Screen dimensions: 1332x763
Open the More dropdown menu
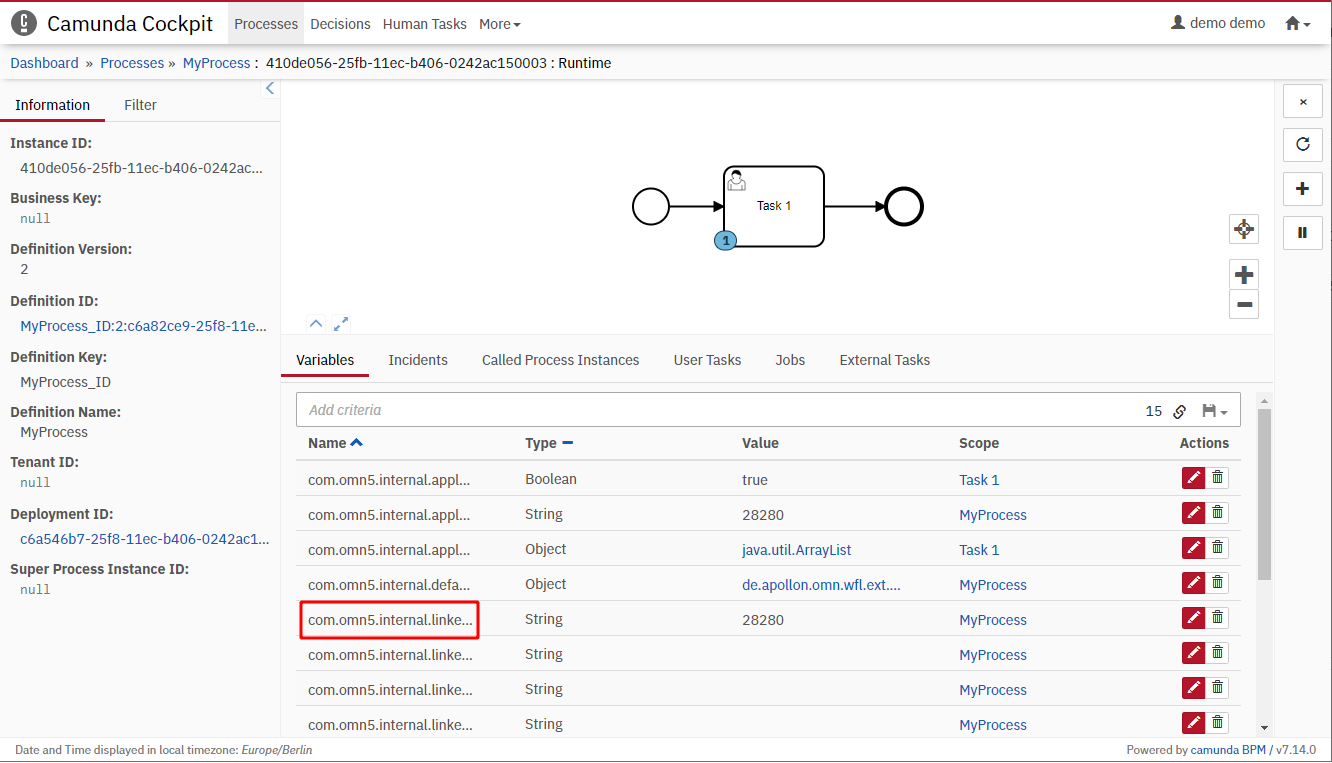click(499, 24)
